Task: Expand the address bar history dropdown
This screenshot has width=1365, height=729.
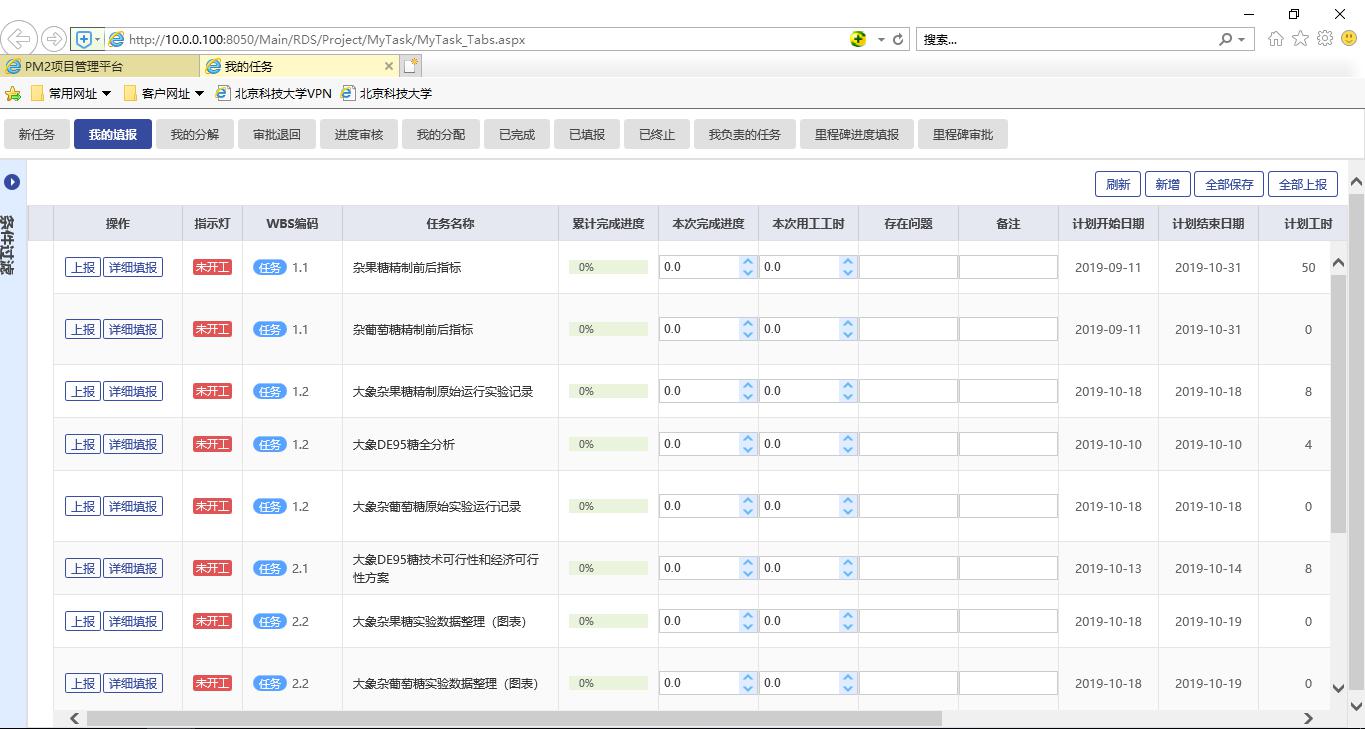Action: coord(881,39)
